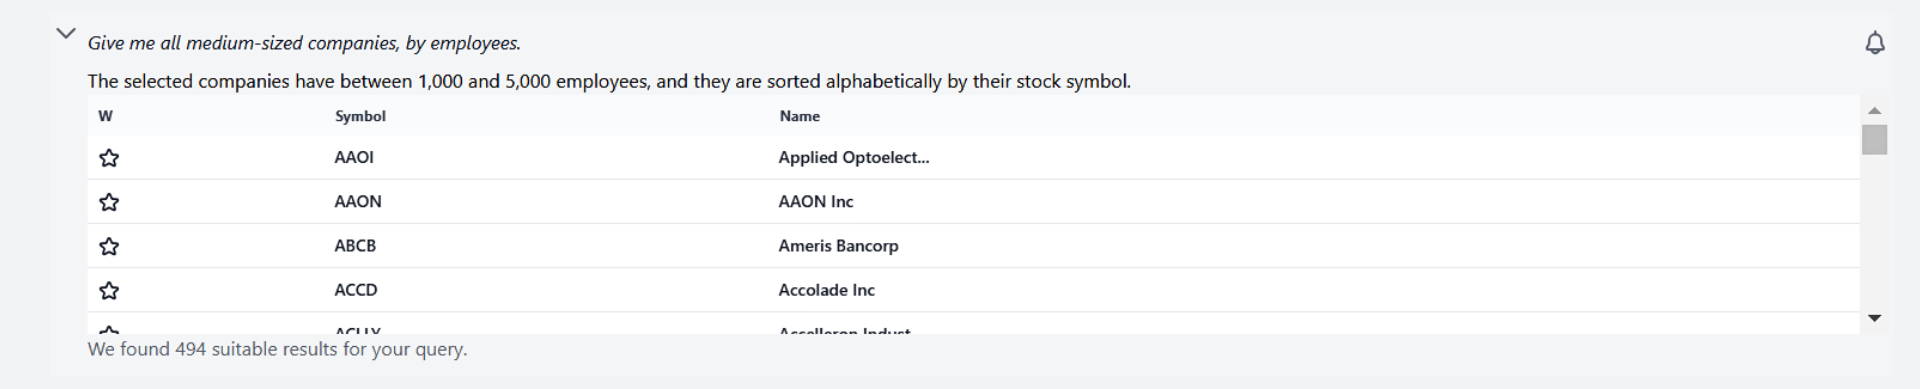Collapse the query result chevron
This screenshot has height=389, width=1920.
click(66, 33)
